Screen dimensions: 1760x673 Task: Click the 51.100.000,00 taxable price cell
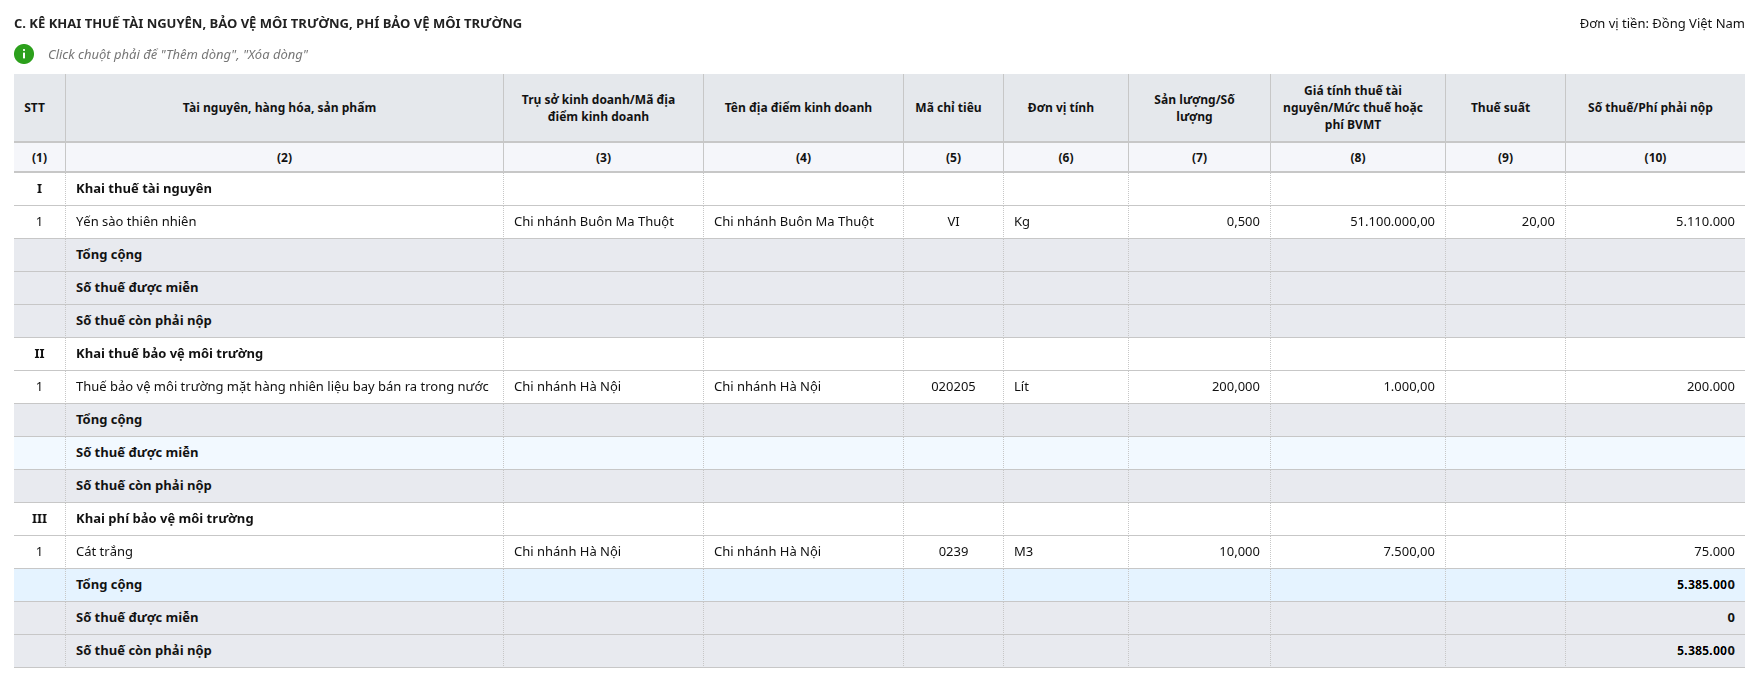[1357, 222]
